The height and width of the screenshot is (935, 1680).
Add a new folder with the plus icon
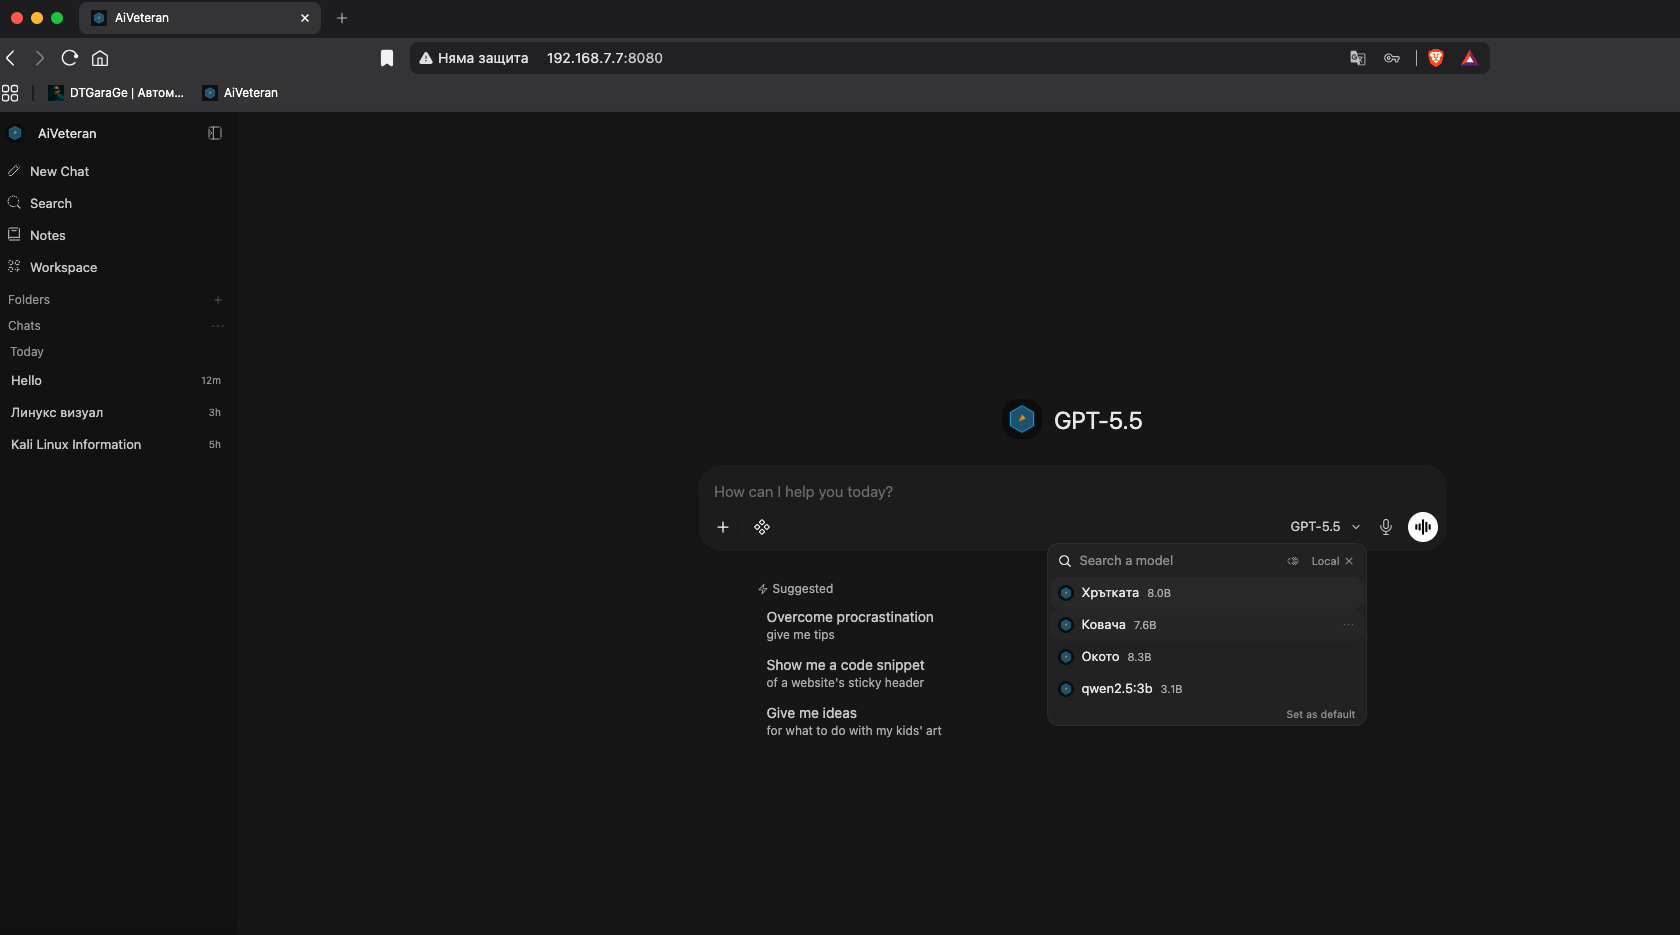pos(218,300)
